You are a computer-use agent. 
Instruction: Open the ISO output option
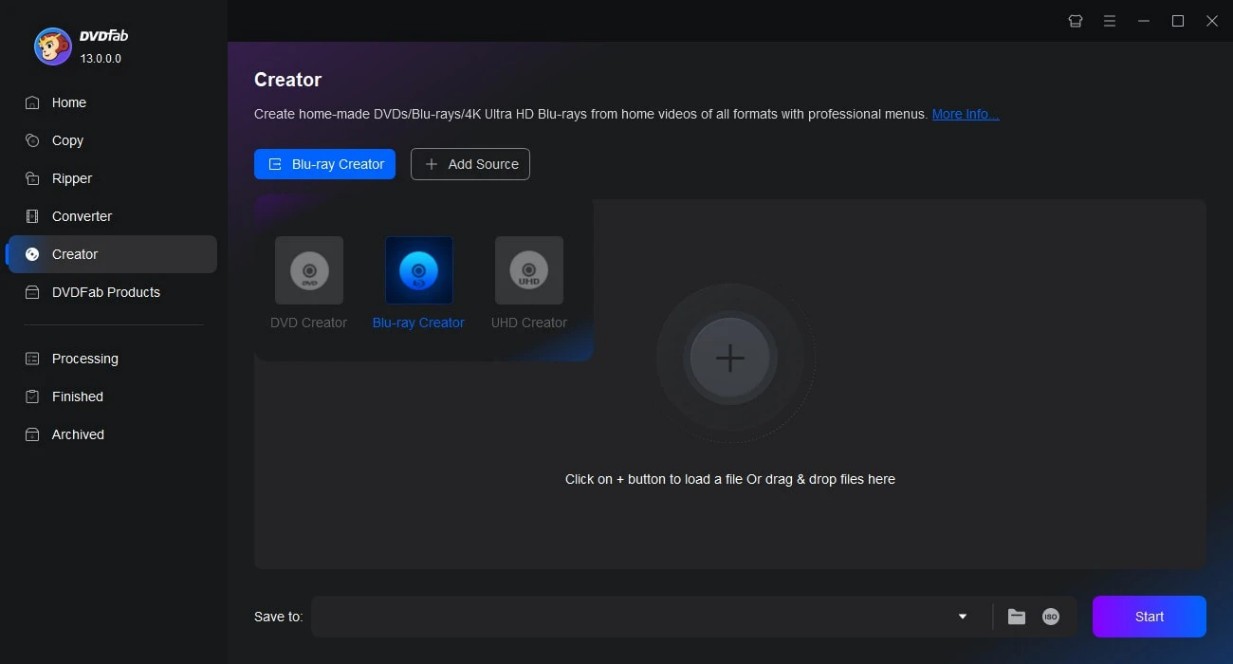pos(1050,617)
